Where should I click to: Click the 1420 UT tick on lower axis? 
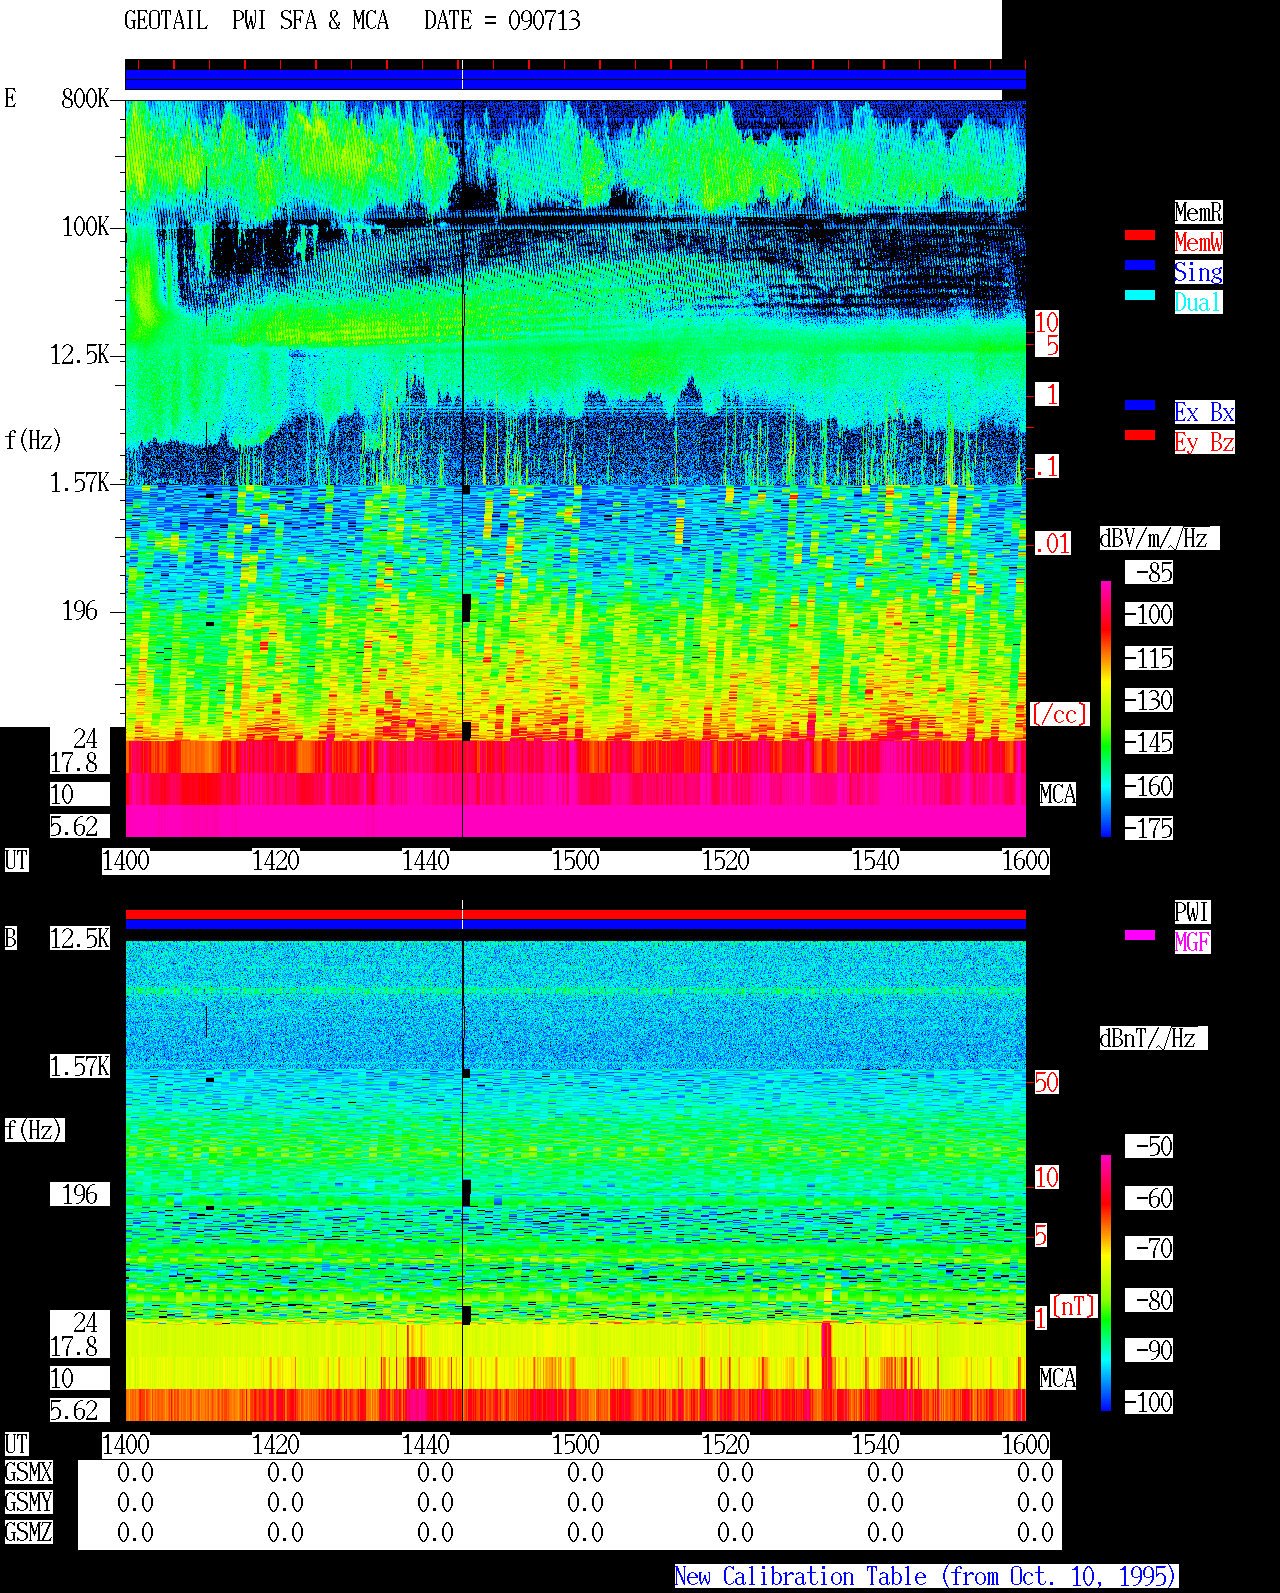[276, 1445]
